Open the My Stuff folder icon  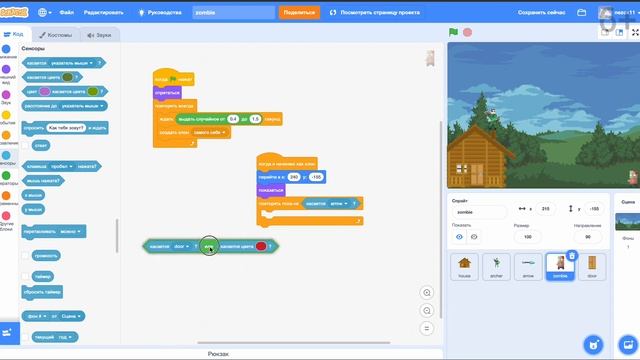tap(581, 13)
